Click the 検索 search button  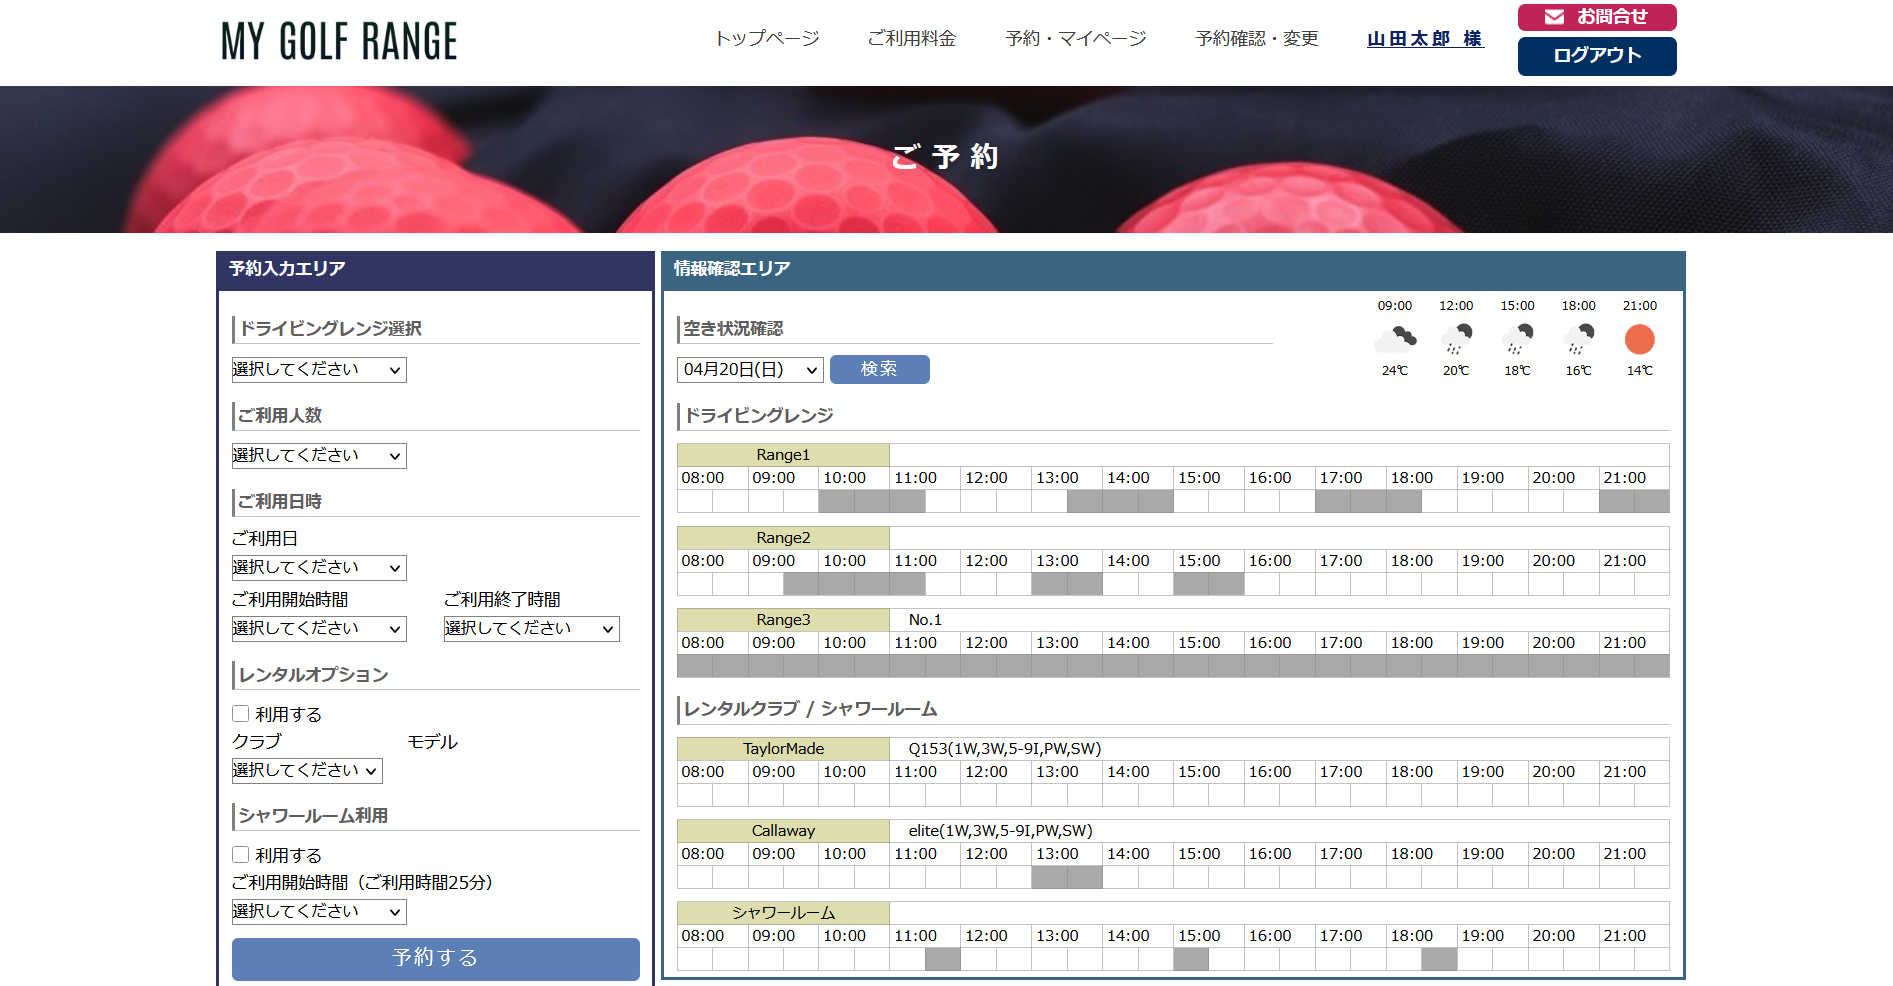[x=879, y=370]
